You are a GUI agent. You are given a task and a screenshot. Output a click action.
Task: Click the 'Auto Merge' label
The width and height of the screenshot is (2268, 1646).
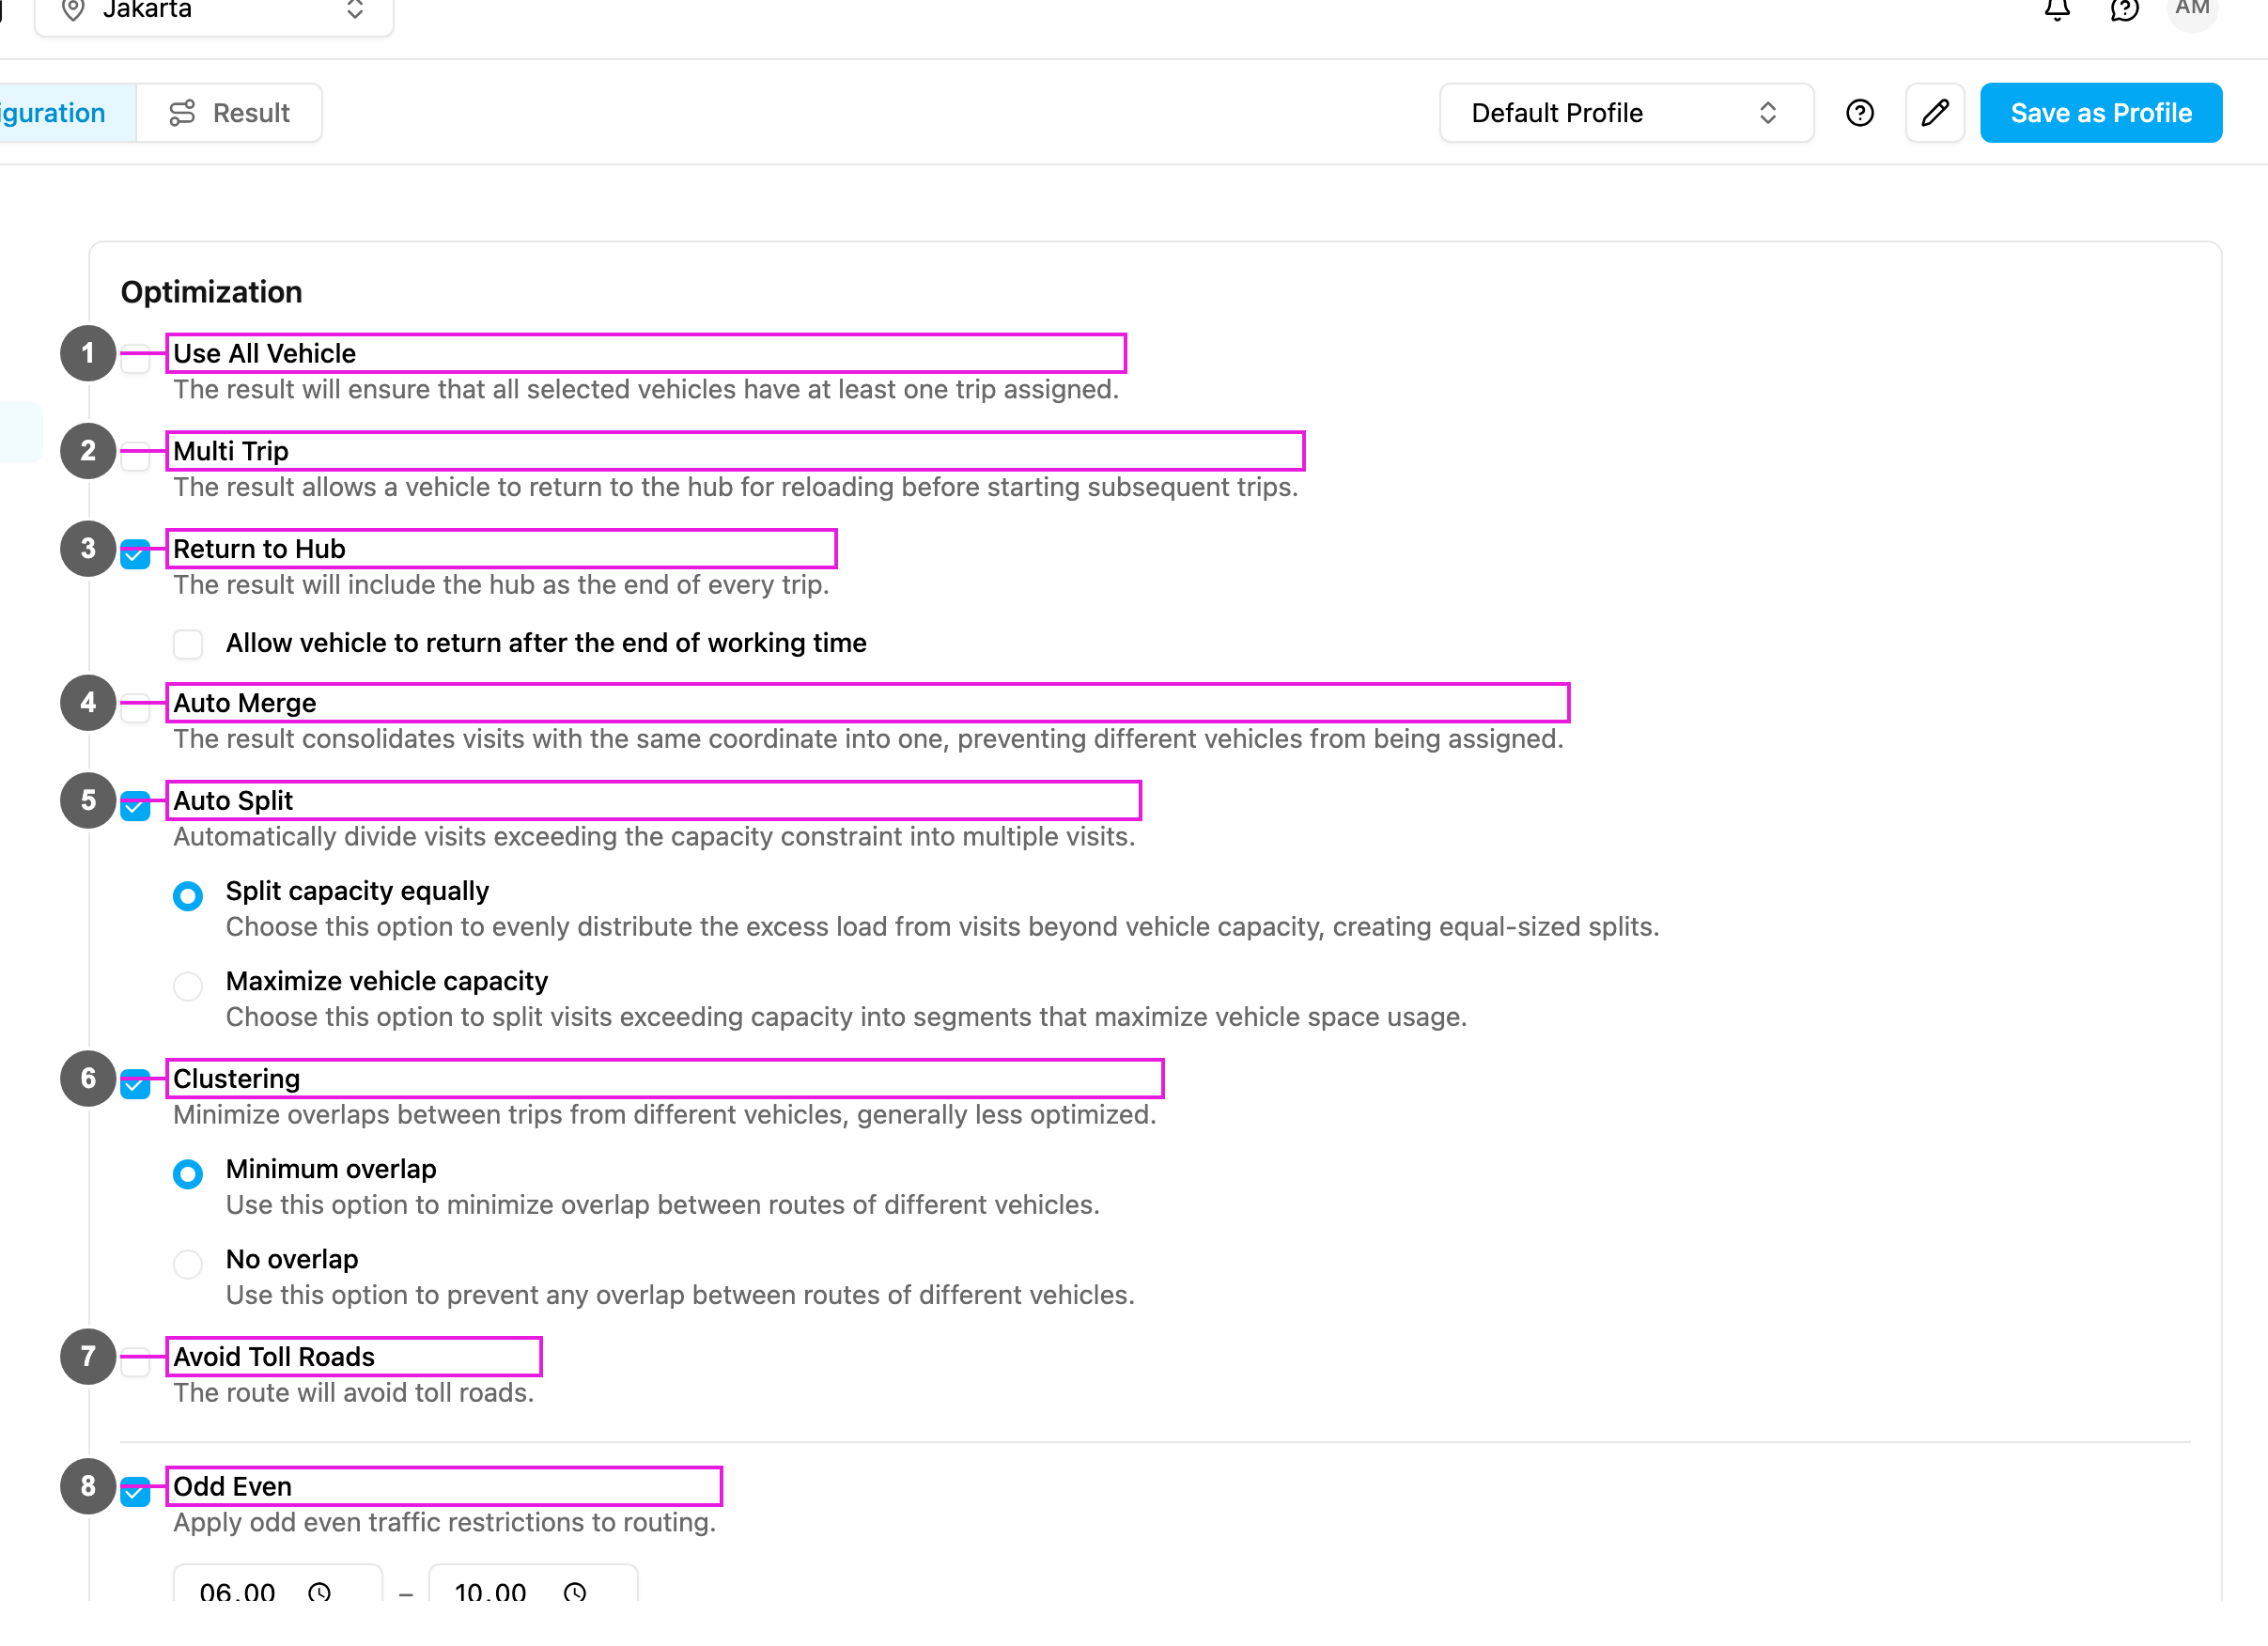pos(245,704)
